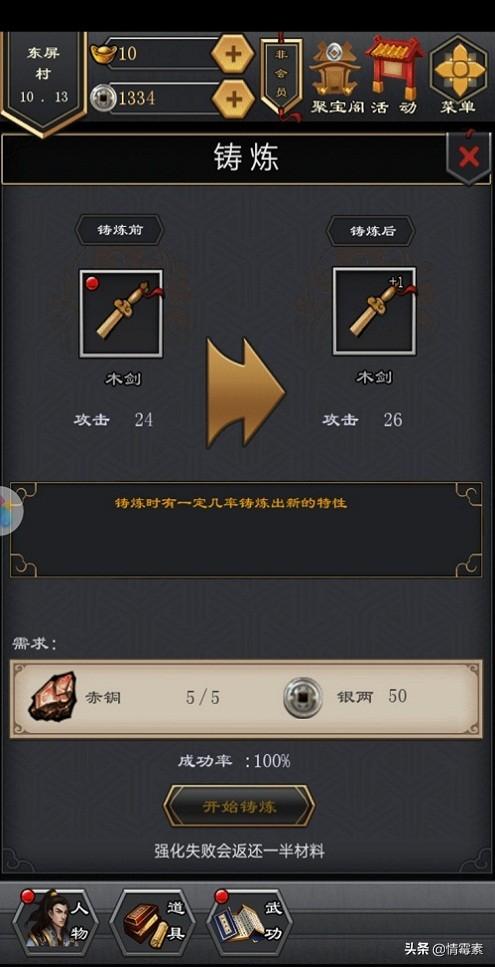This screenshot has width=495, height=967.
Task: Open the 菜单 menu flower icon
Action: [x=457, y=75]
